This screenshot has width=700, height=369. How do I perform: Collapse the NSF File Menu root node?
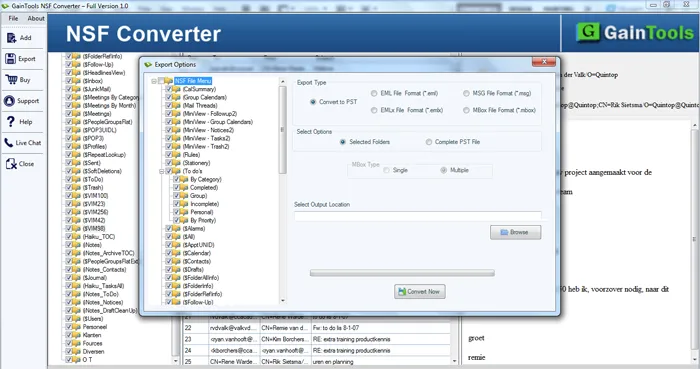coord(154,81)
